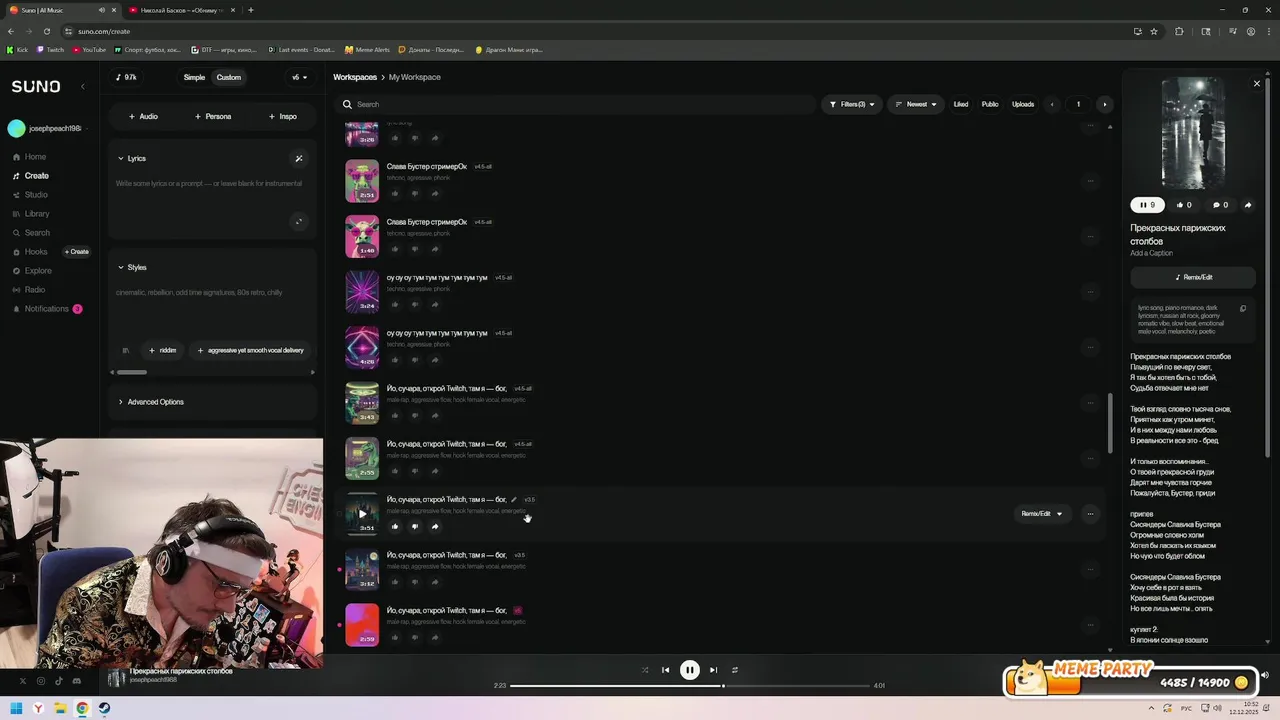This screenshot has height=720, width=1280.
Task: Add Inspo to the creation
Action: (282, 116)
